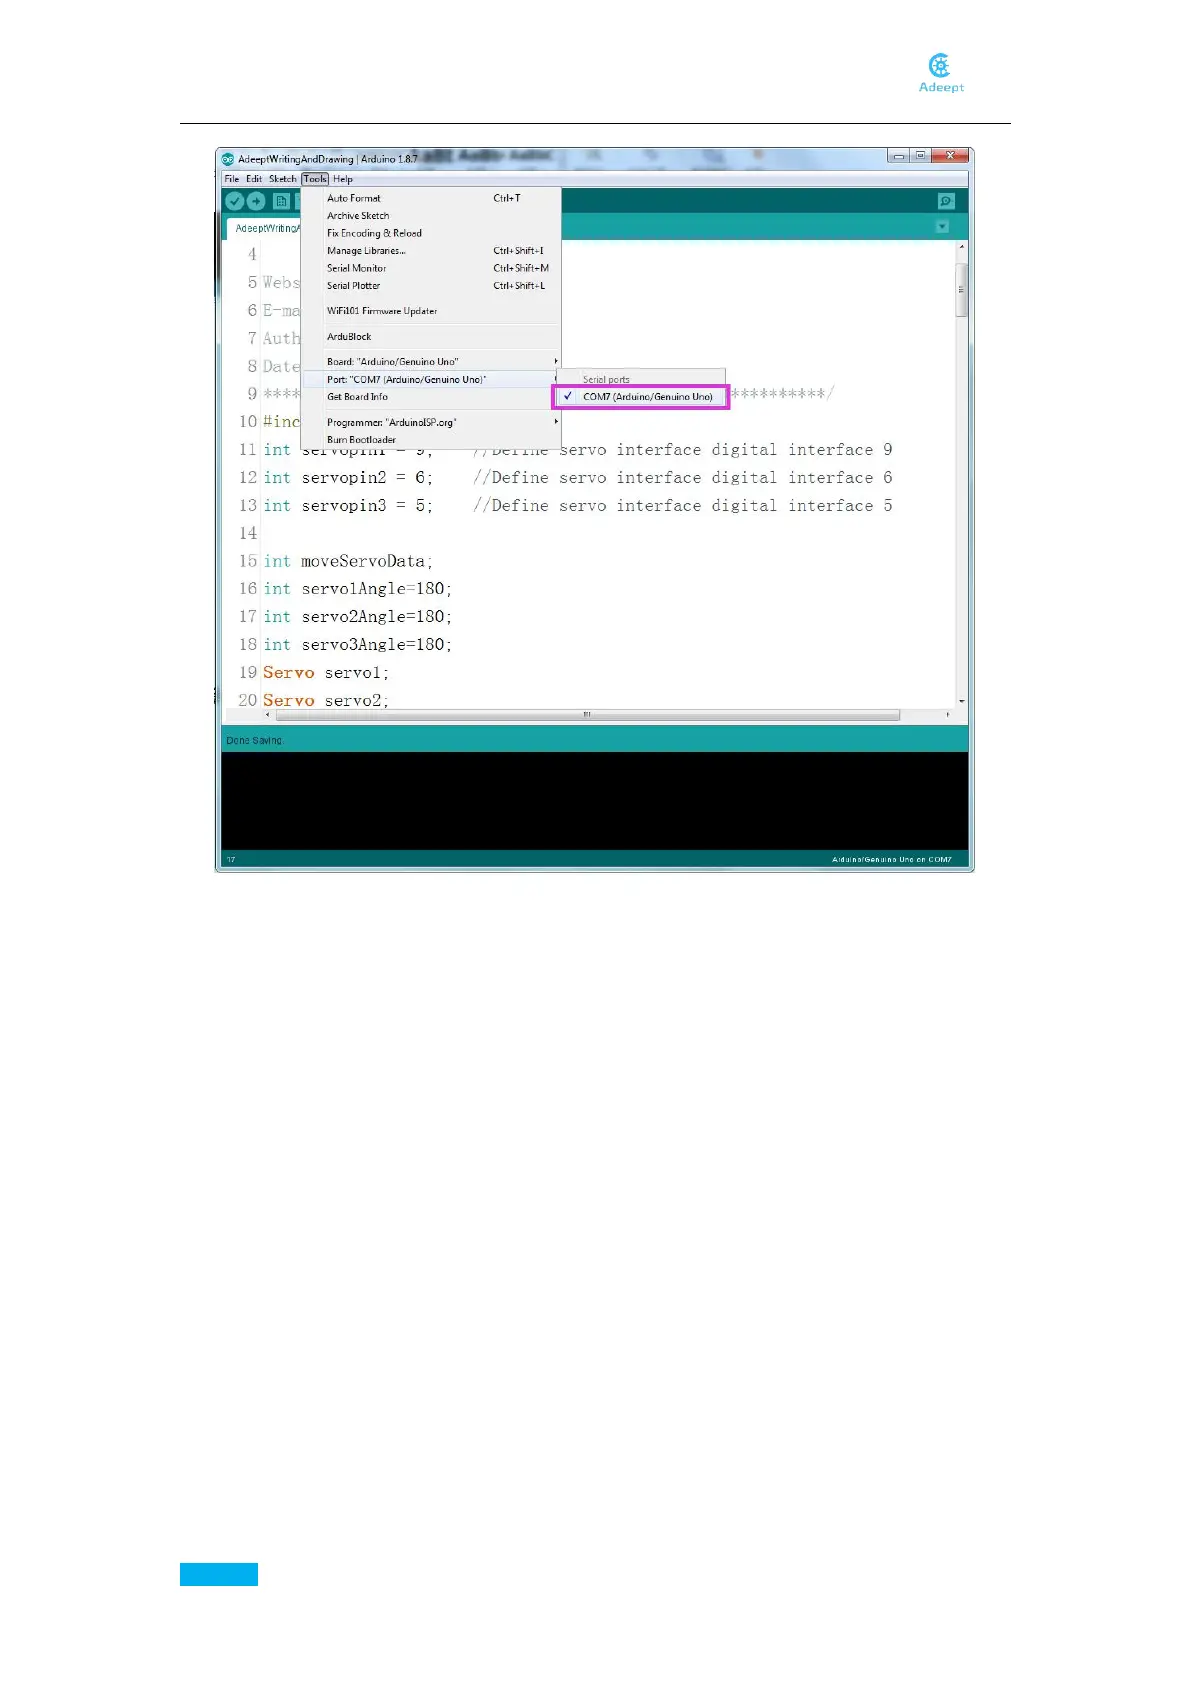
Task: Click code line "int servo3Angle=180;"
Action: click(x=358, y=645)
